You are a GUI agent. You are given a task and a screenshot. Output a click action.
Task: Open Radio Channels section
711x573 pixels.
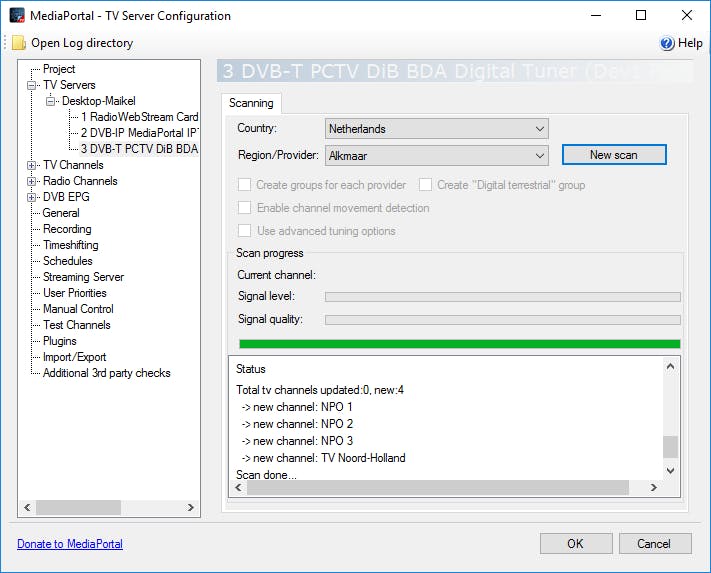(x=80, y=180)
